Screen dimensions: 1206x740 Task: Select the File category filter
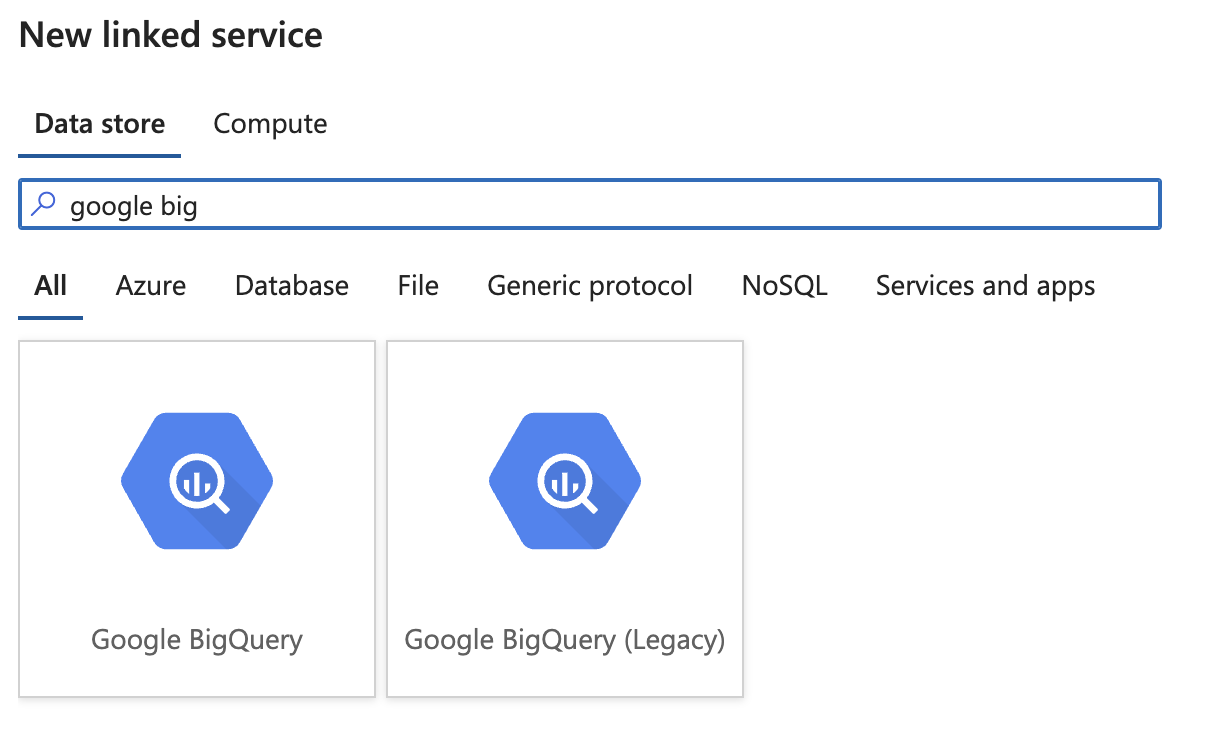(x=418, y=286)
